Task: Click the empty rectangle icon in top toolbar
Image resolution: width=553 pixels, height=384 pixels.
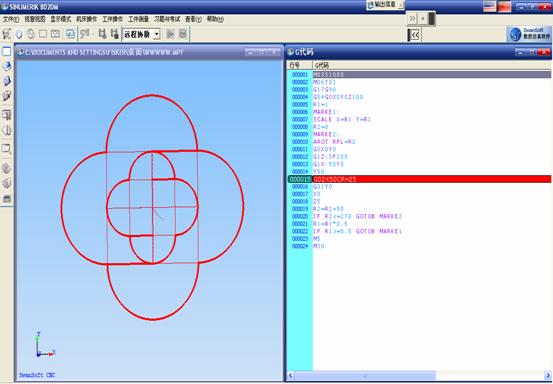Action: point(43,34)
